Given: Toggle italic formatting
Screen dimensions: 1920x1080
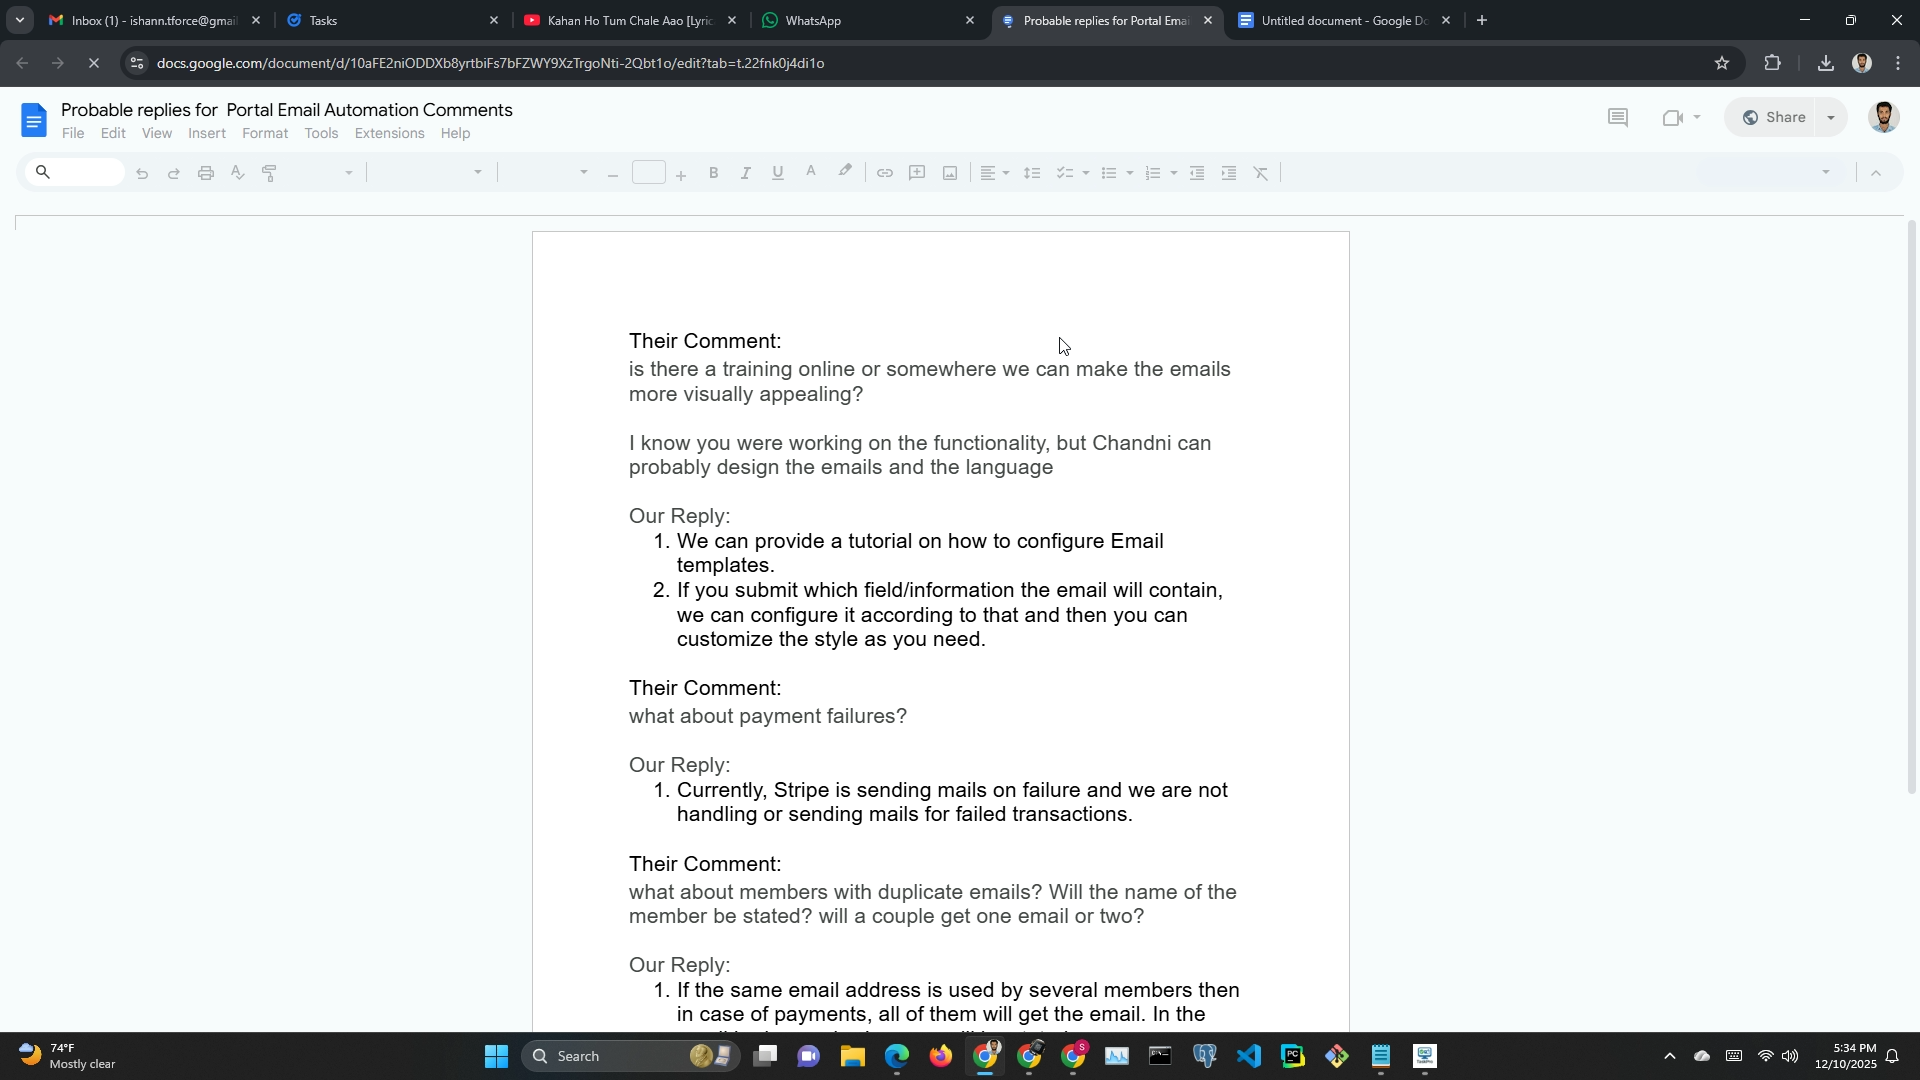Looking at the screenshot, I should click(745, 173).
